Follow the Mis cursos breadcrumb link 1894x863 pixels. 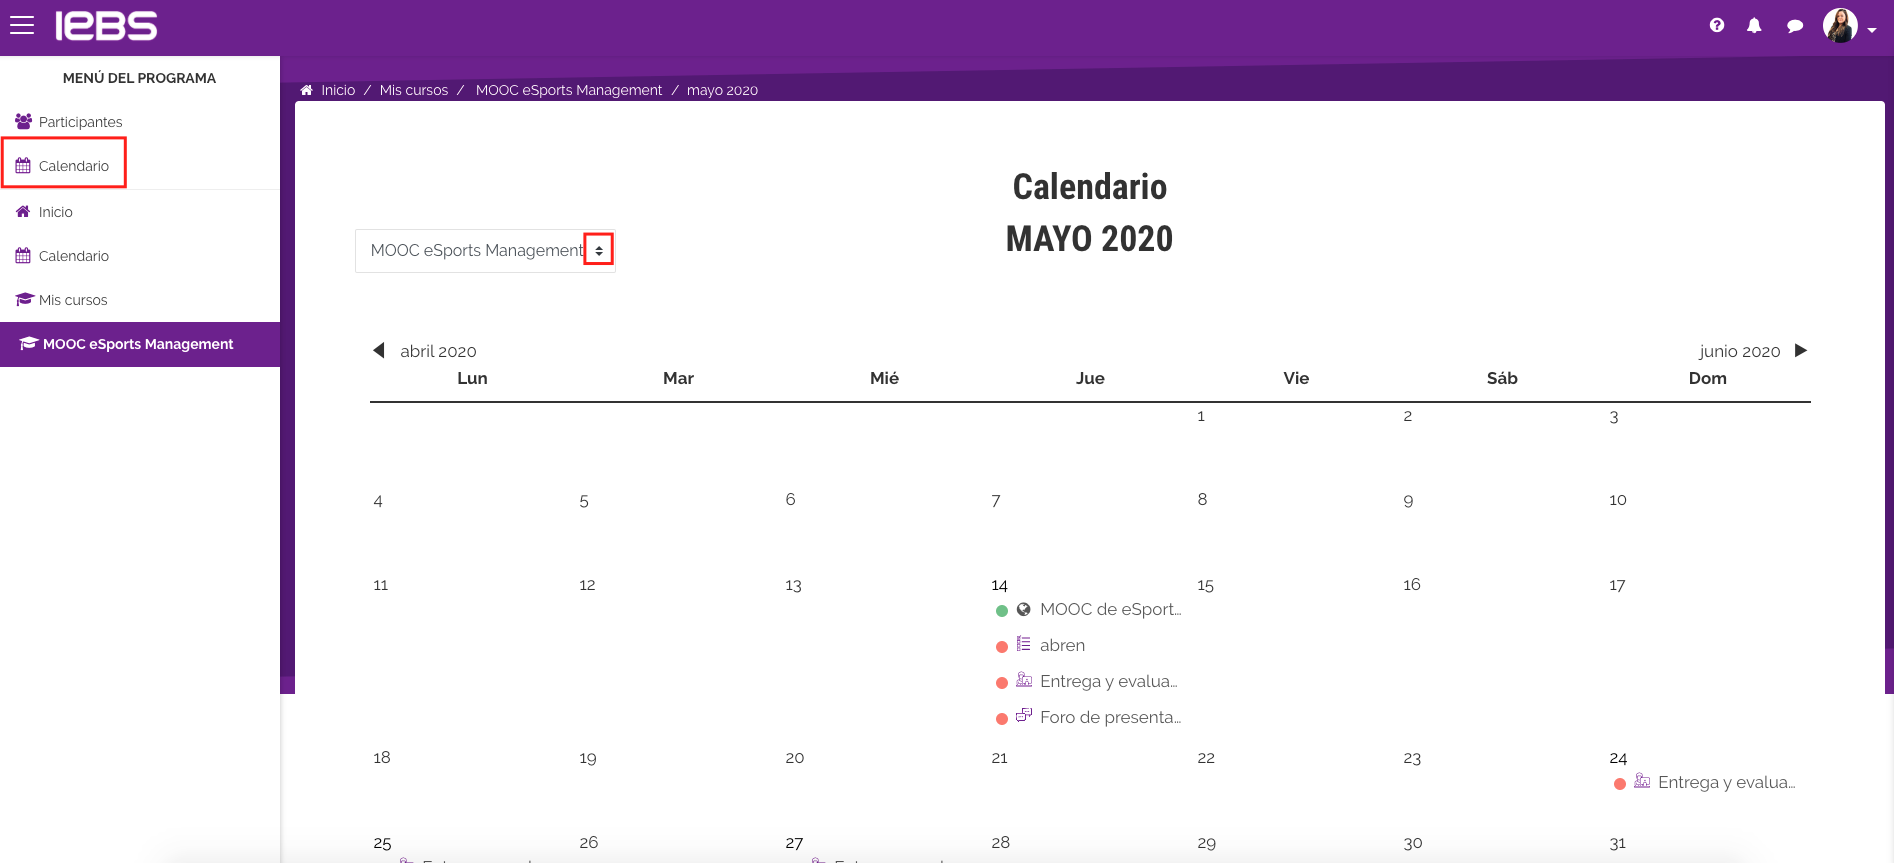[414, 90]
